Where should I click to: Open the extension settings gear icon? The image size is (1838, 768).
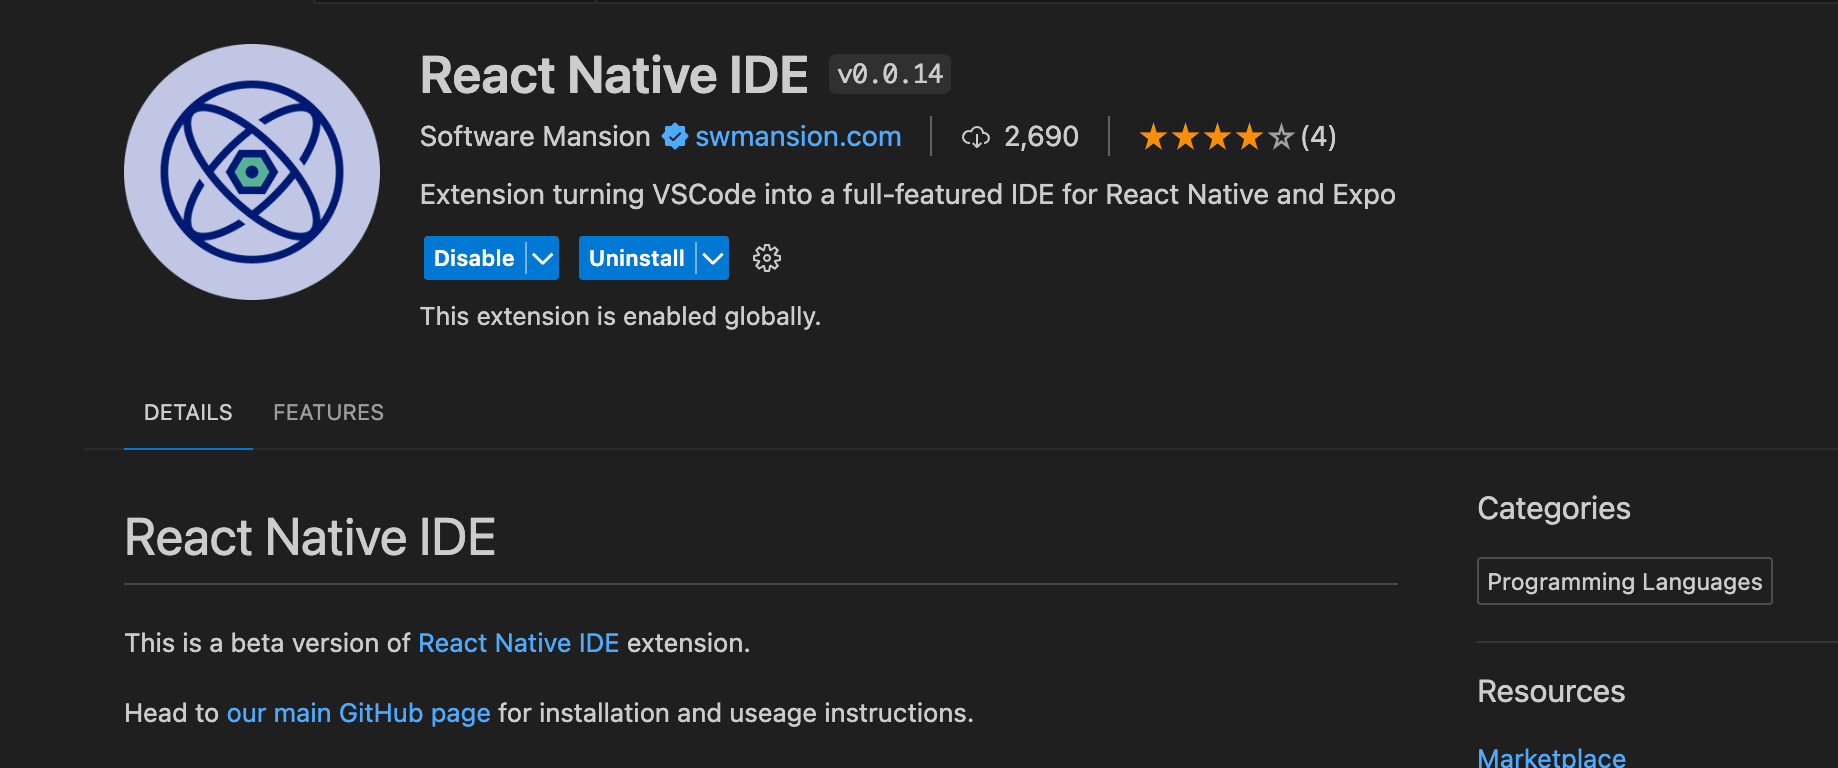(767, 258)
